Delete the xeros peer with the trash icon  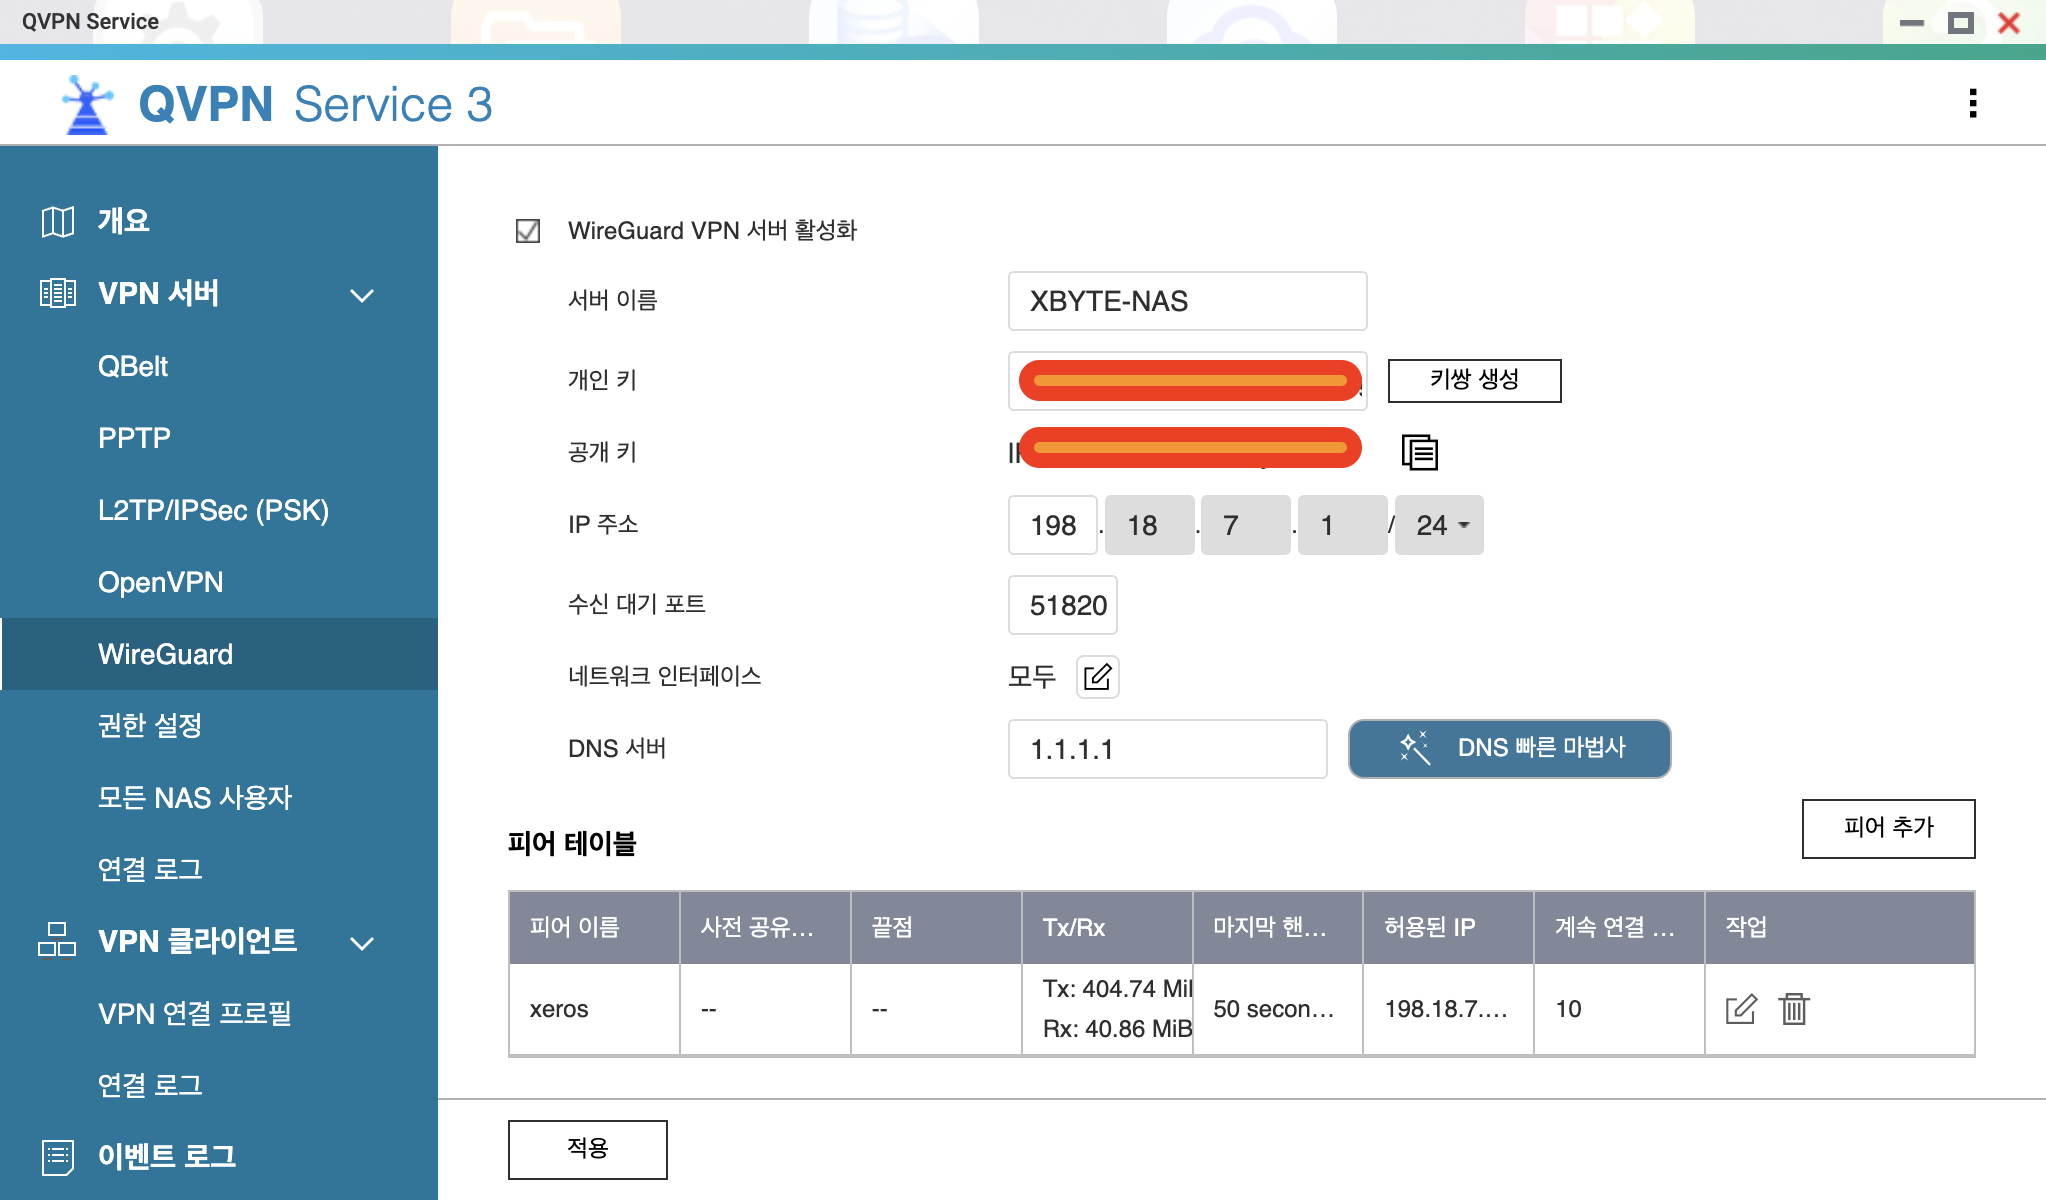[1794, 1009]
